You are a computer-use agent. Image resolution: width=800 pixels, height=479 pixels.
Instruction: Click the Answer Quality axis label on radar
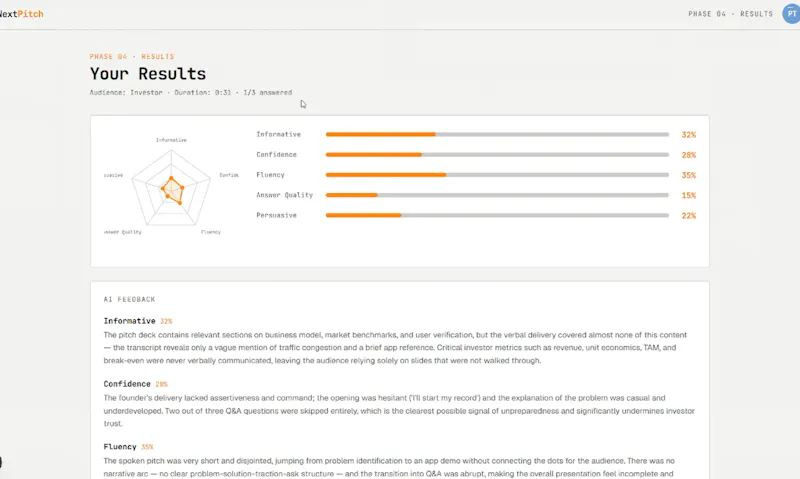click(122, 232)
